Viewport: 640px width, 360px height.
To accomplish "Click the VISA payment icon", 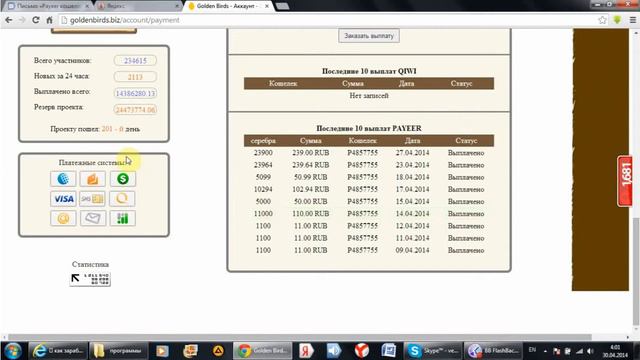I will (x=63, y=199).
